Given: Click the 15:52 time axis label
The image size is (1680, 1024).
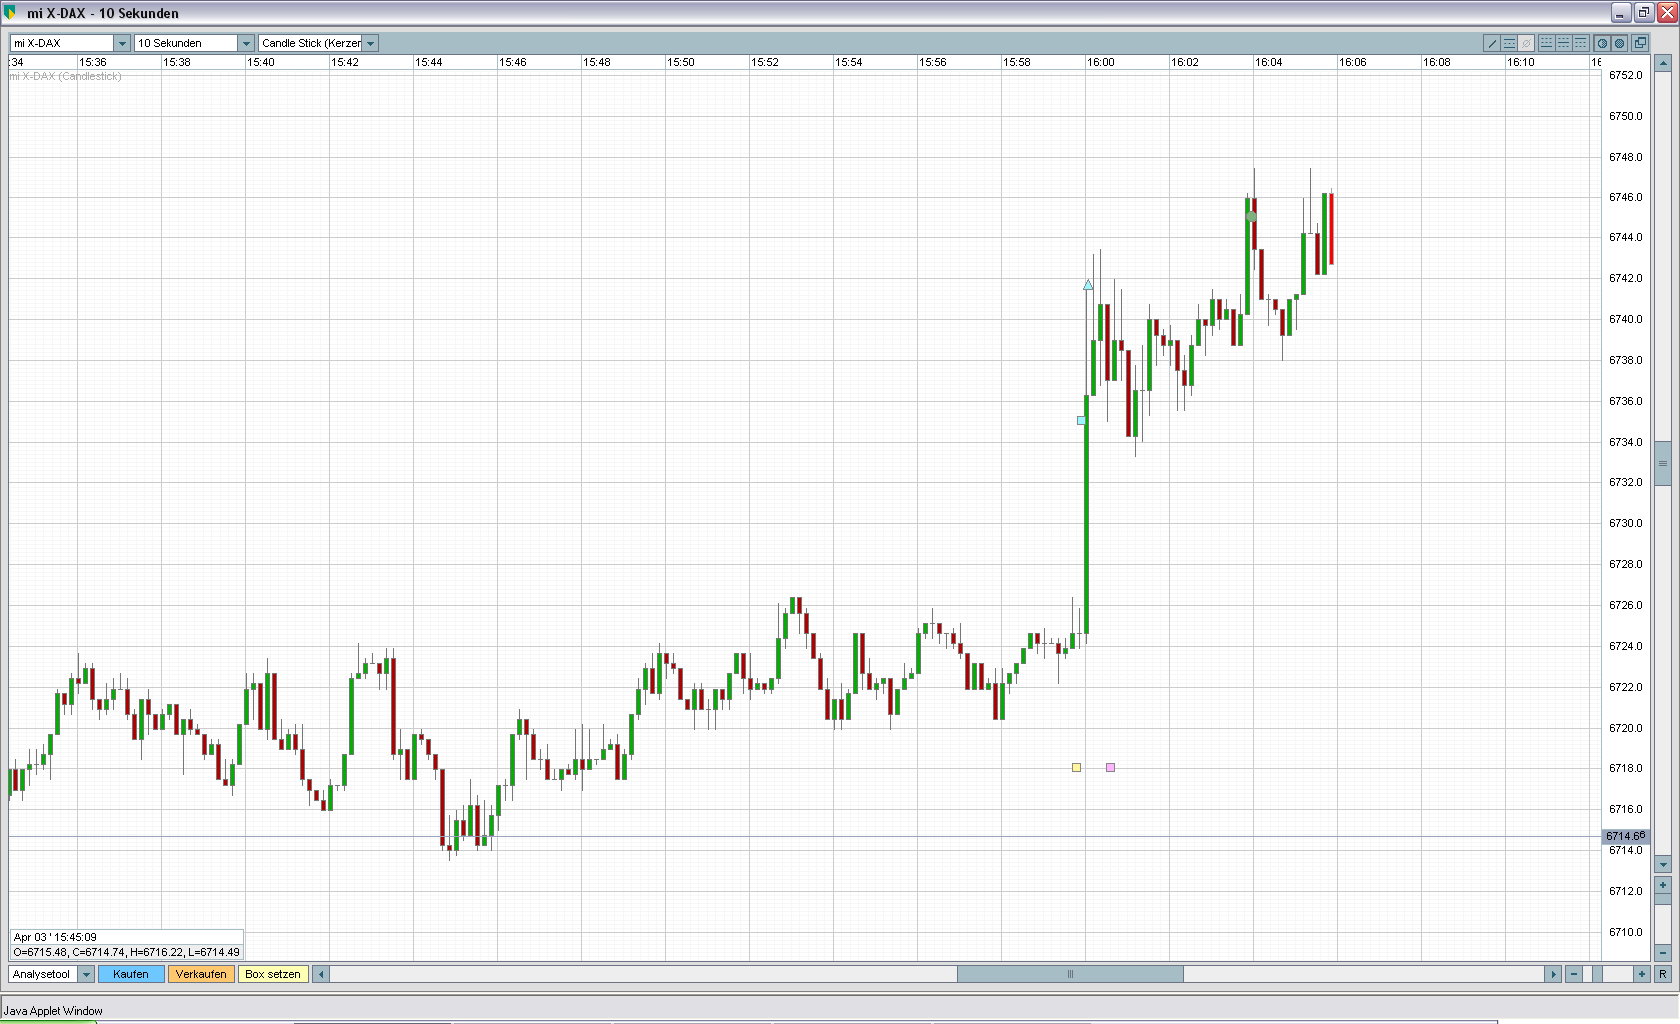Looking at the screenshot, I should point(765,62).
